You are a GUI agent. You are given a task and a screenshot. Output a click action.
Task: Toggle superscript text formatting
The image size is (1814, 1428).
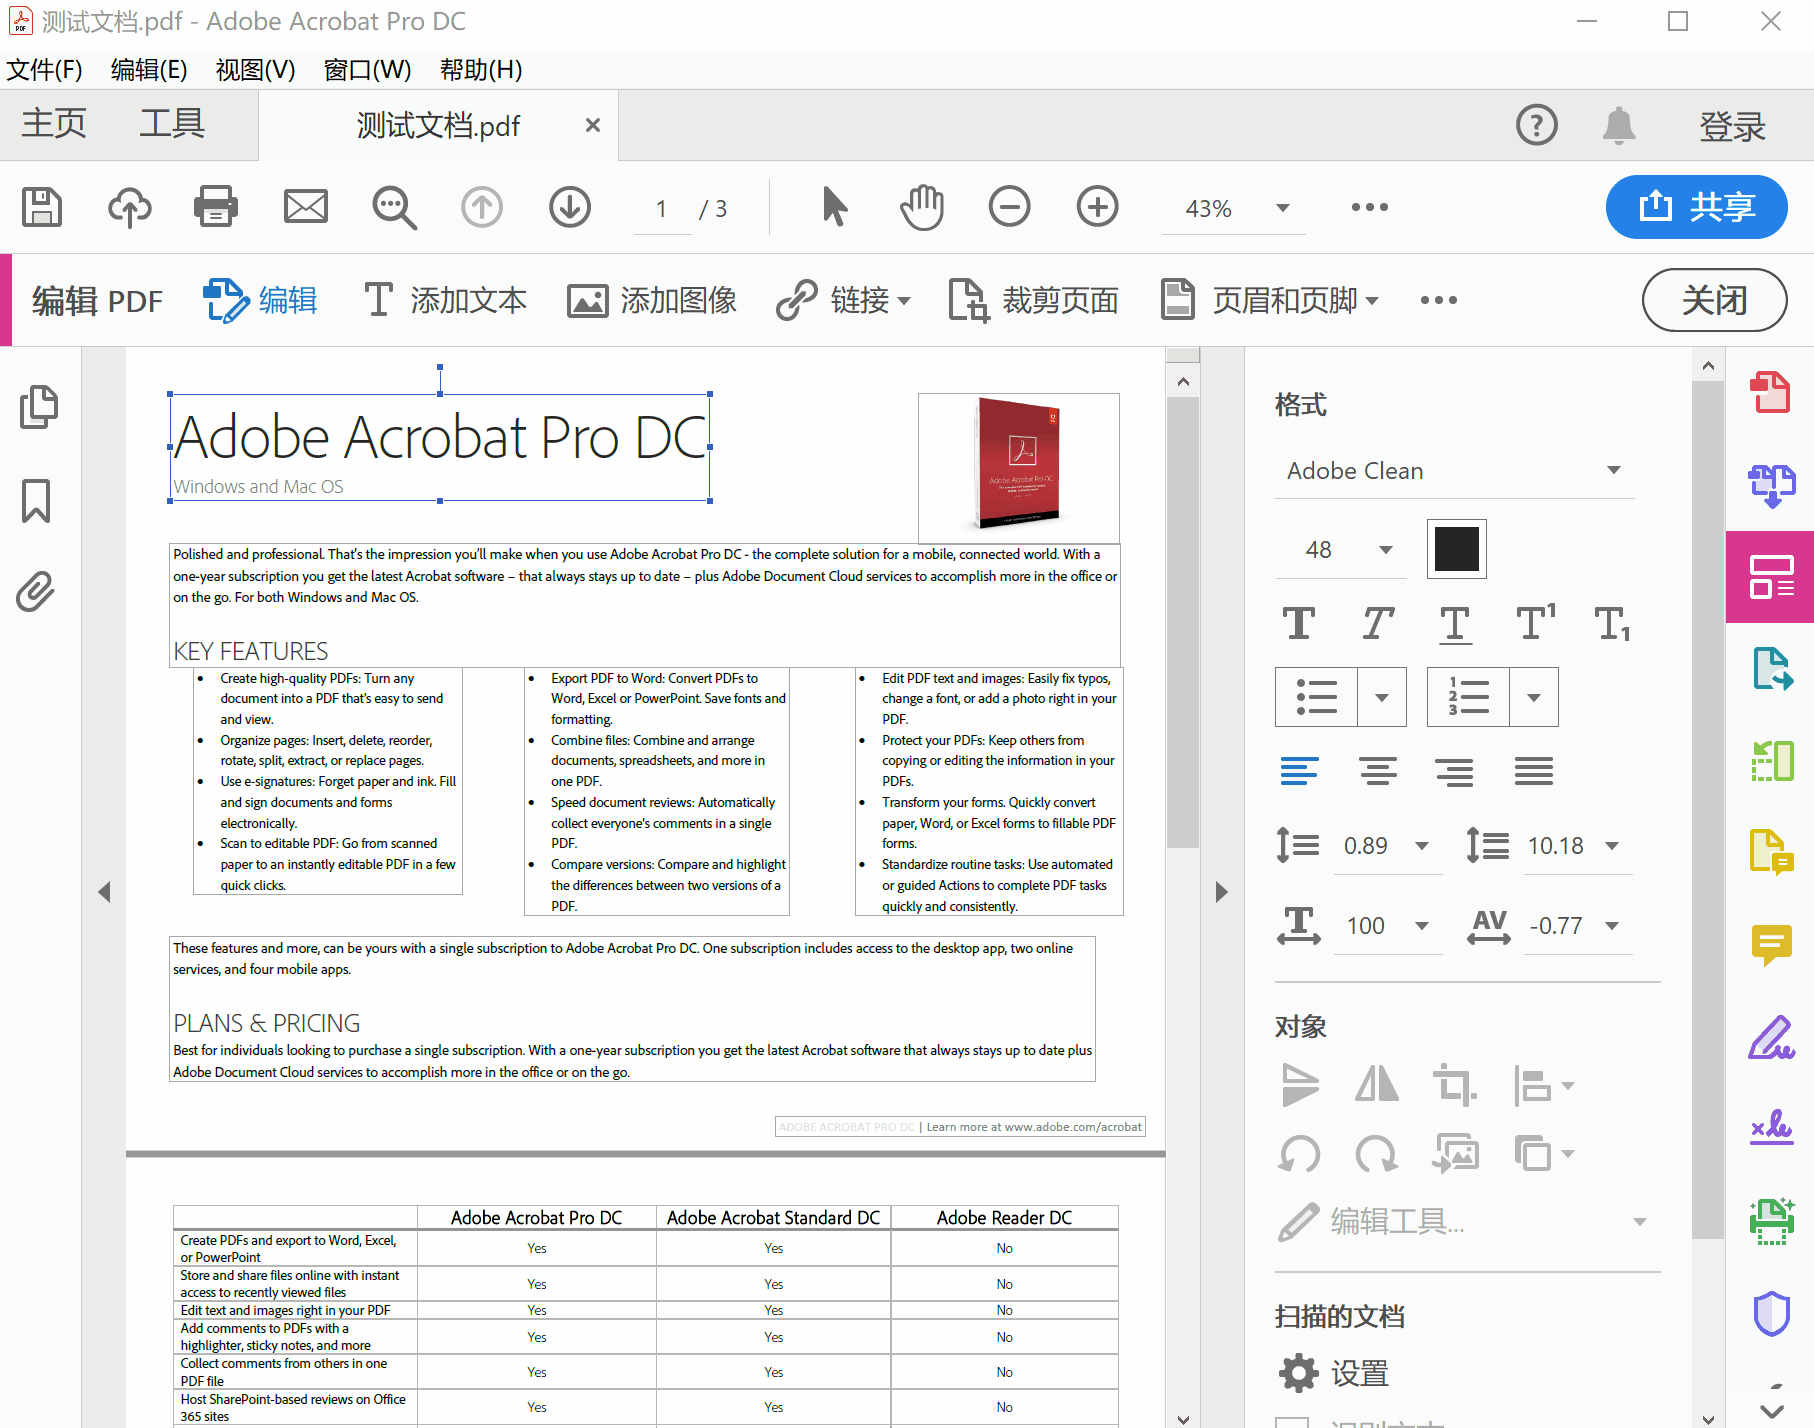(1535, 621)
